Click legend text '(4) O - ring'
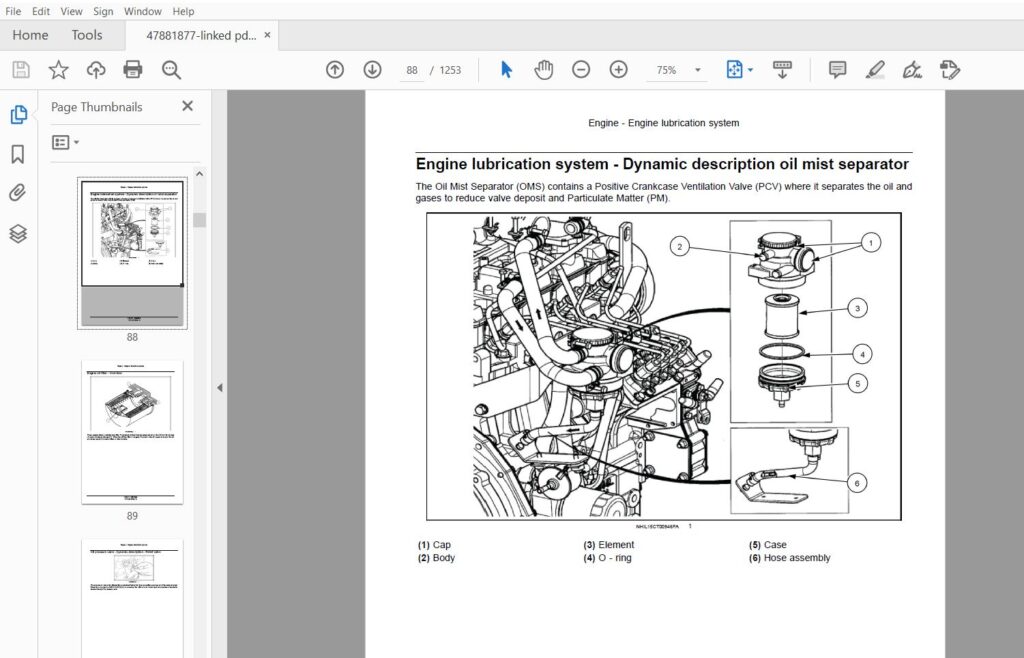The image size is (1024, 658). [x=607, y=557]
